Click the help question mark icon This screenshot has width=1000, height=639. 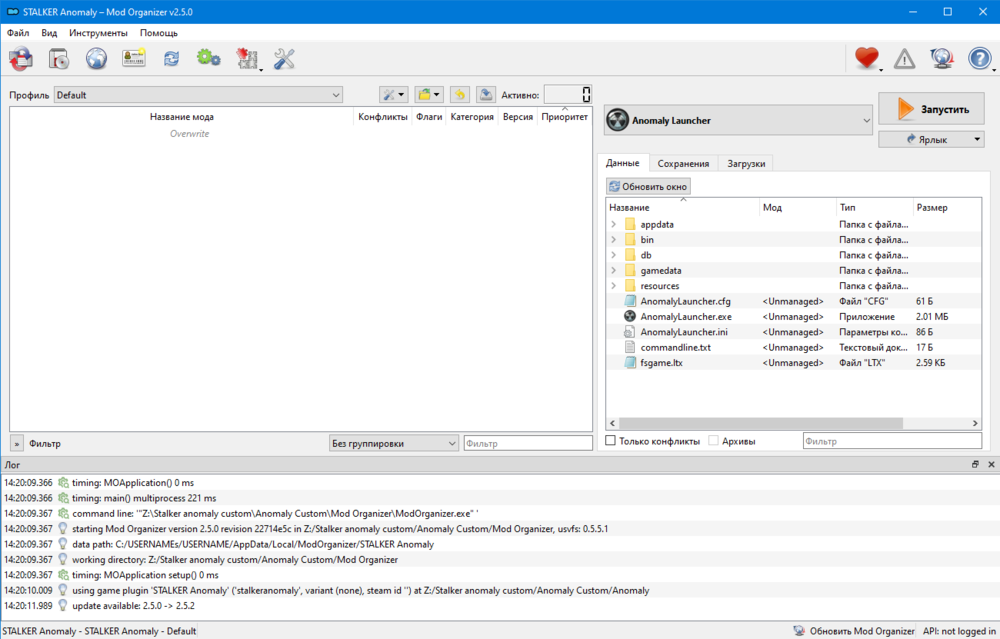tap(979, 59)
